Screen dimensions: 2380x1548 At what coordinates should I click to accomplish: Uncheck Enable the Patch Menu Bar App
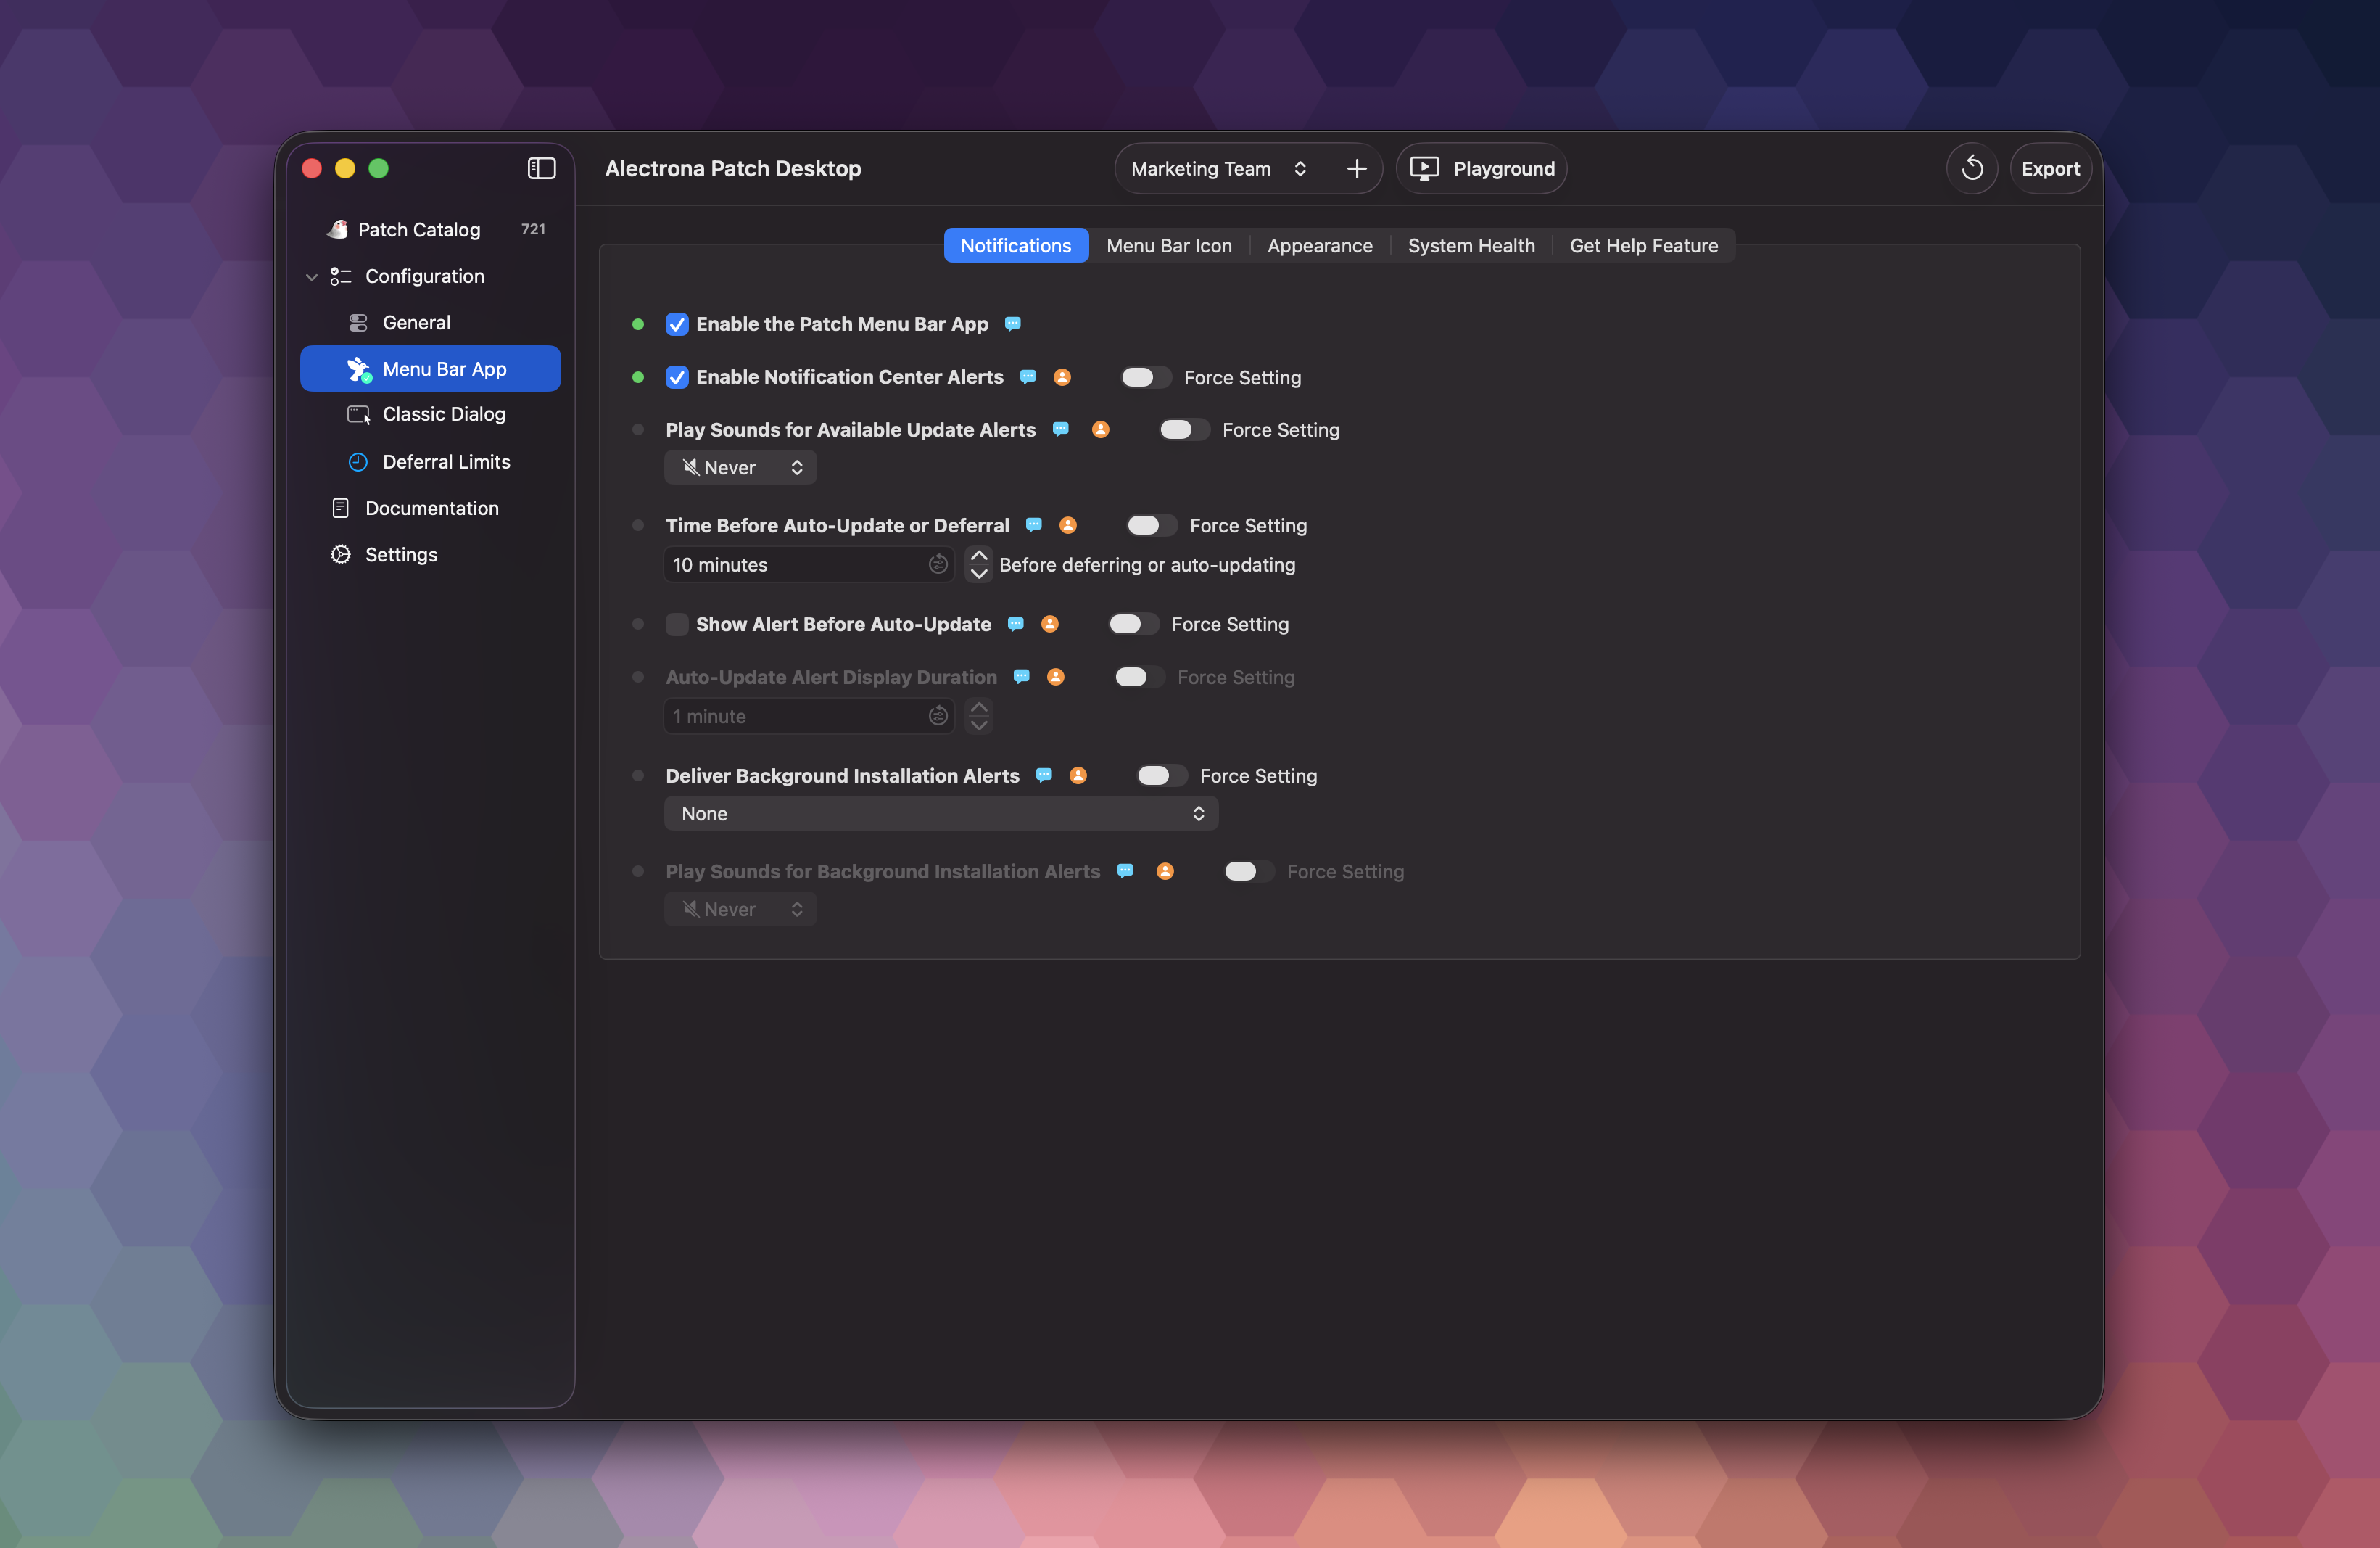[x=677, y=324]
